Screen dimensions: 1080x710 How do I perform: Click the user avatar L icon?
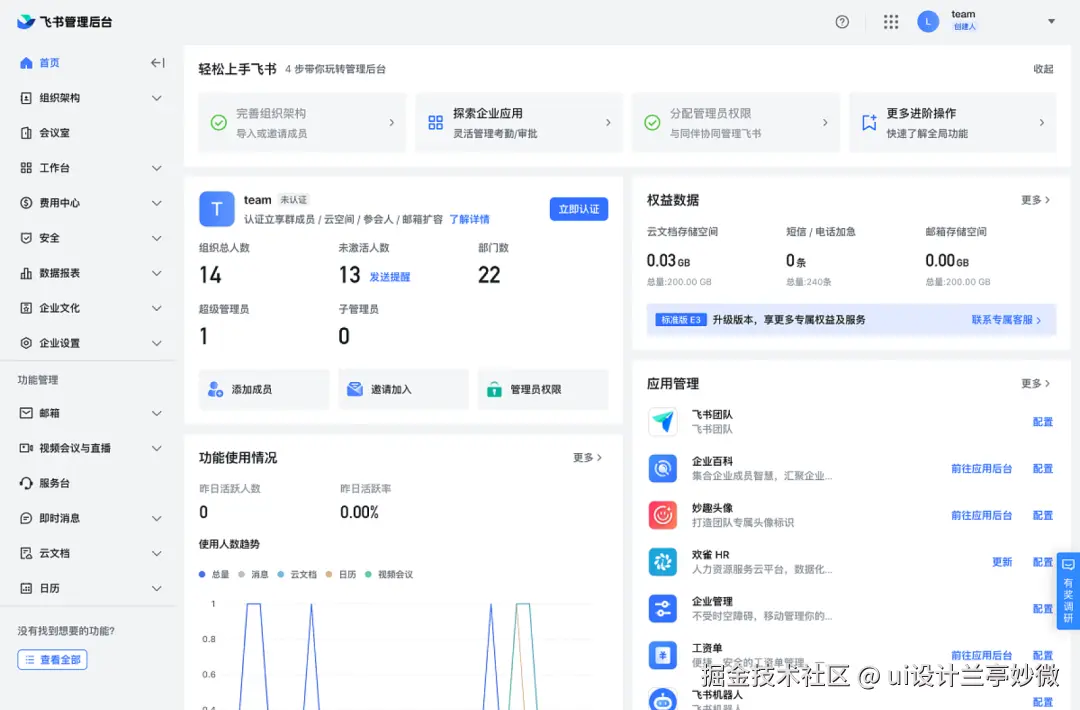pyautogui.click(x=928, y=21)
